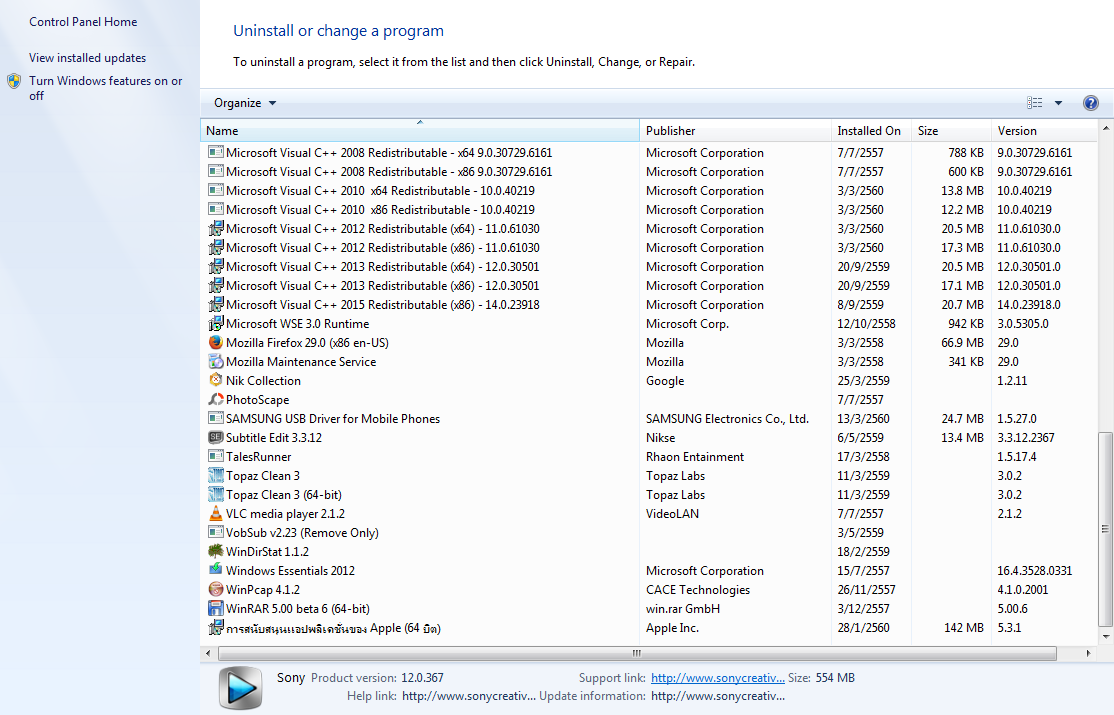
Task: Open the Sony support link URL
Action: point(718,678)
